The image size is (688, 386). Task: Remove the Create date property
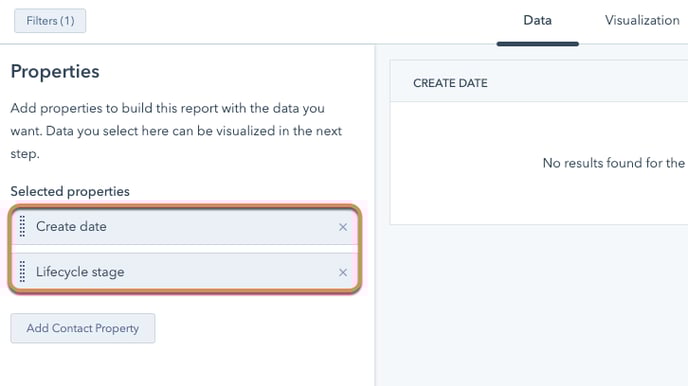[x=343, y=227]
